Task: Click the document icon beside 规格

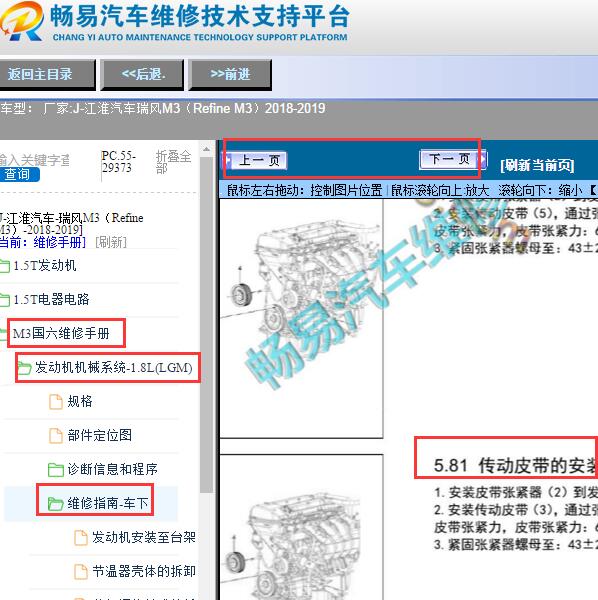Action: pos(56,402)
